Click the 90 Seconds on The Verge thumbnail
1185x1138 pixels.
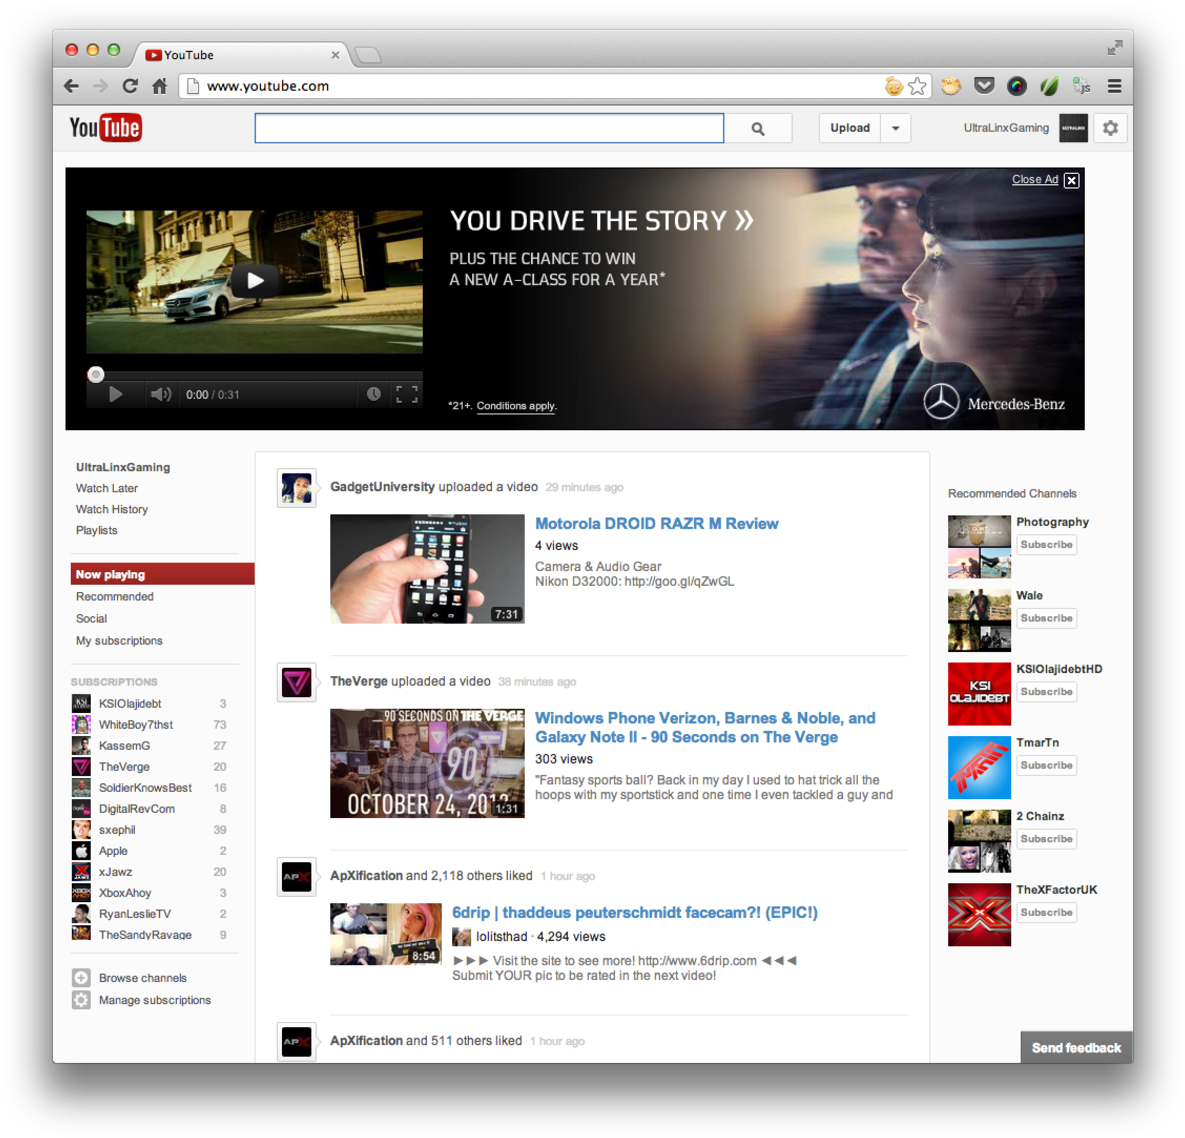point(427,763)
